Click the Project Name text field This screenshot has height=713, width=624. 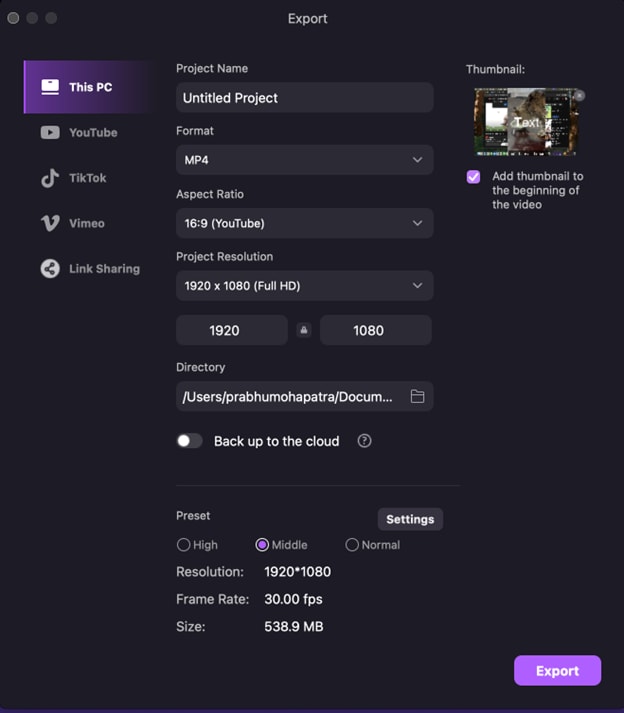tap(304, 98)
